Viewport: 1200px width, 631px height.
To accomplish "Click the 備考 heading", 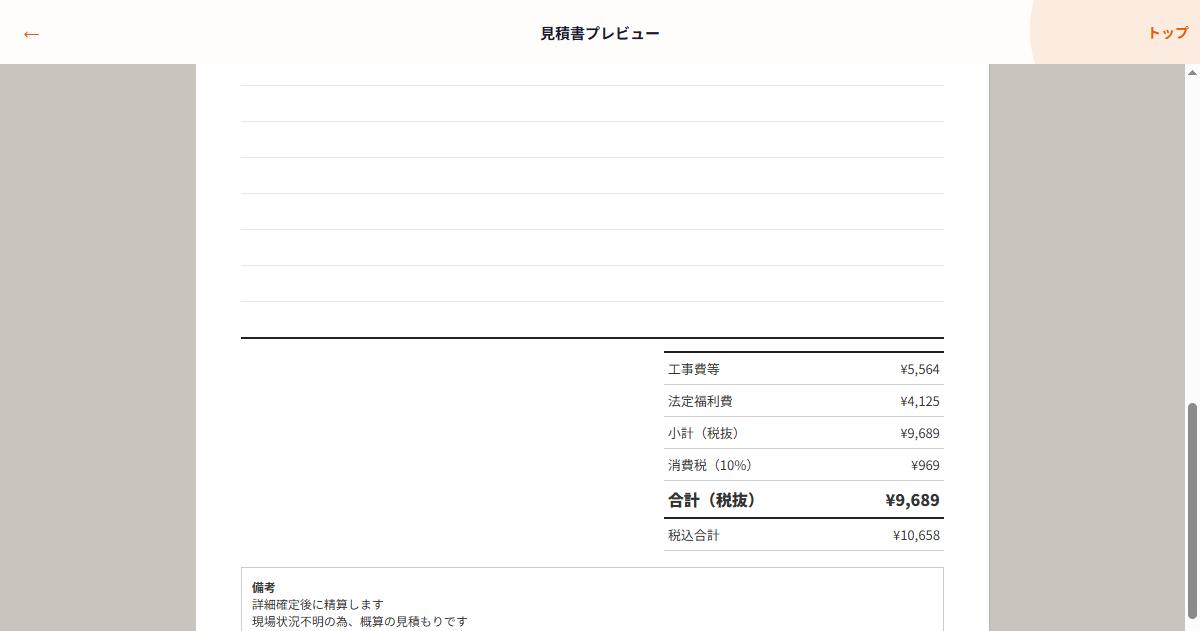I will 264,588.
